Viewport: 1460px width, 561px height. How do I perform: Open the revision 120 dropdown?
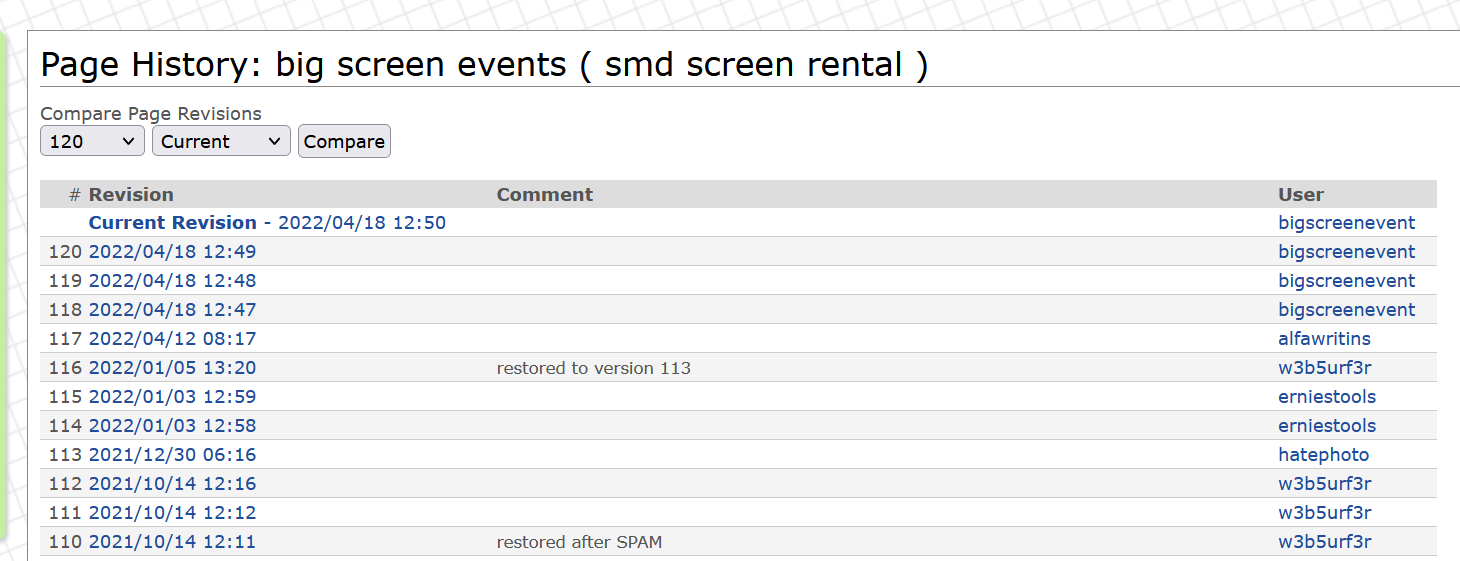pyautogui.click(x=92, y=142)
